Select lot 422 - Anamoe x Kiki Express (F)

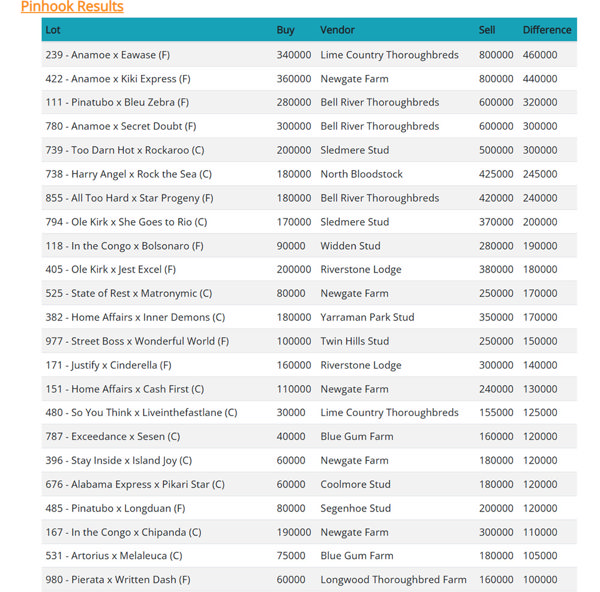118,79
